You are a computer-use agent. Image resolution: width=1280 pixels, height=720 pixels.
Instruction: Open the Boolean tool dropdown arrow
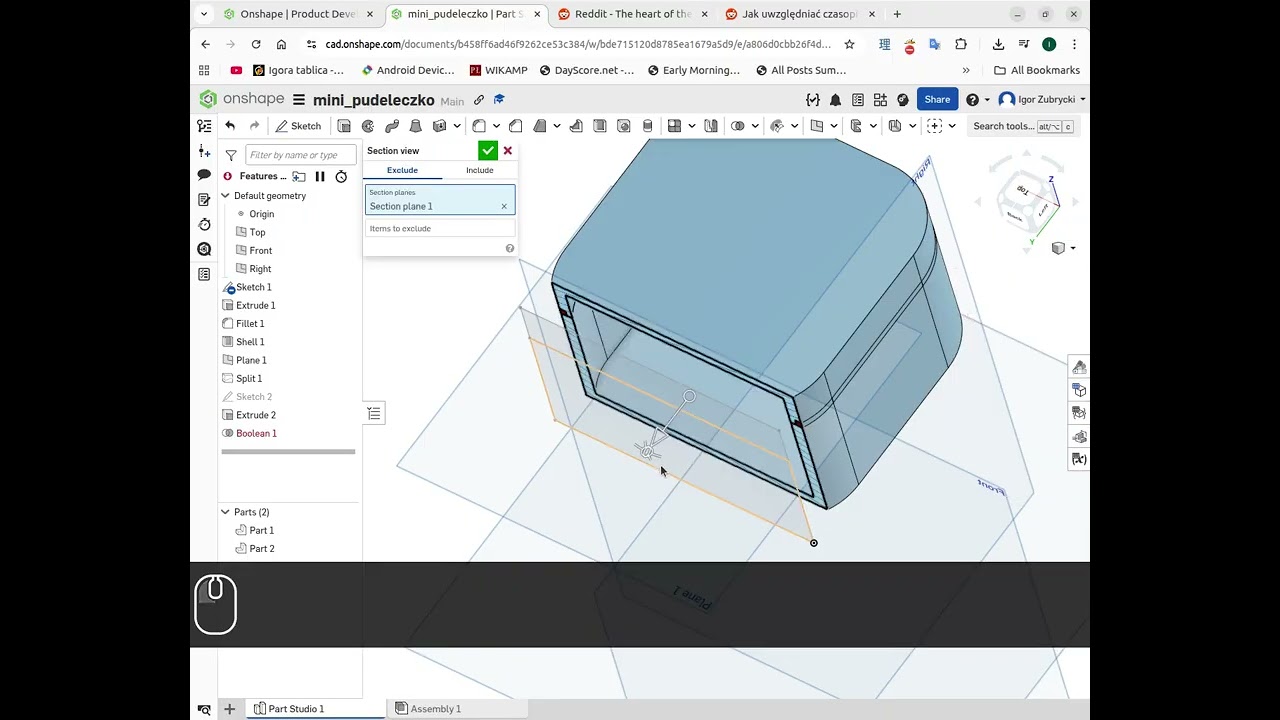tap(755, 126)
